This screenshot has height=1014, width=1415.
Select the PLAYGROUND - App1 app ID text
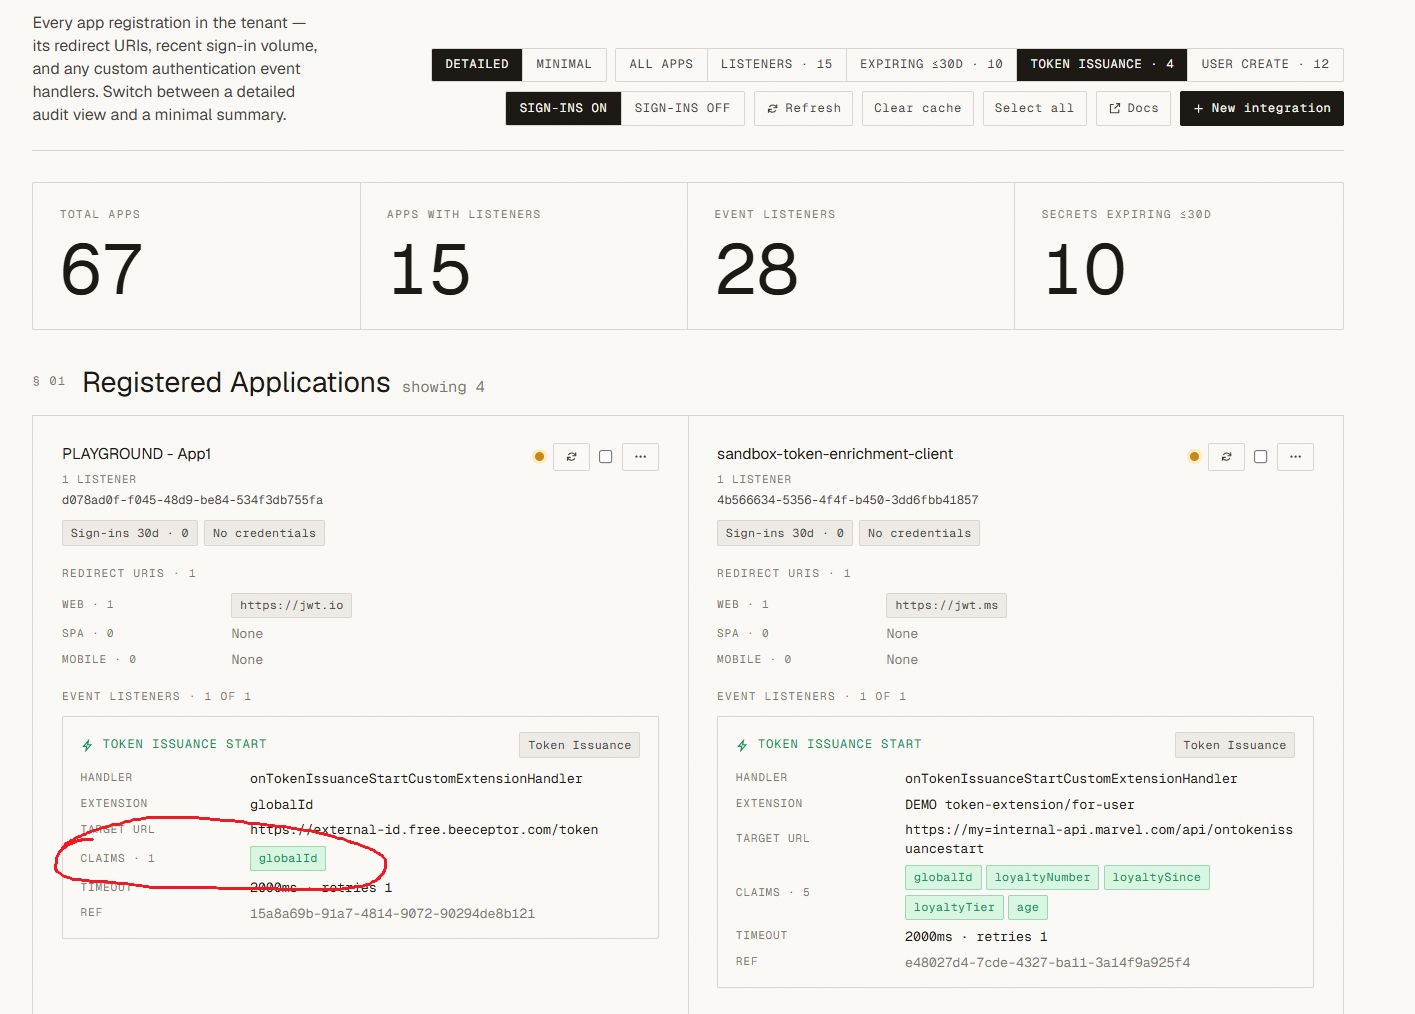pyautogui.click(x=192, y=500)
